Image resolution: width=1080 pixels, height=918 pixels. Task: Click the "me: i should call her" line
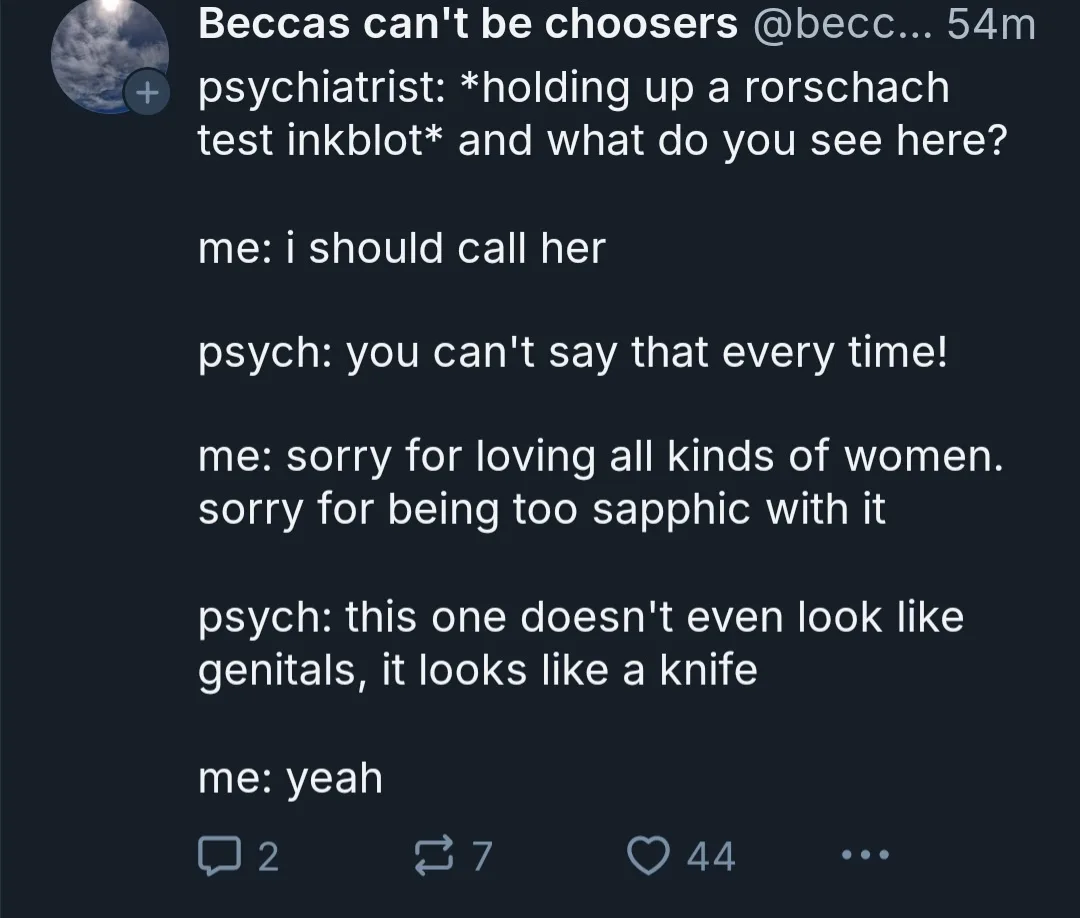(x=402, y=248)
